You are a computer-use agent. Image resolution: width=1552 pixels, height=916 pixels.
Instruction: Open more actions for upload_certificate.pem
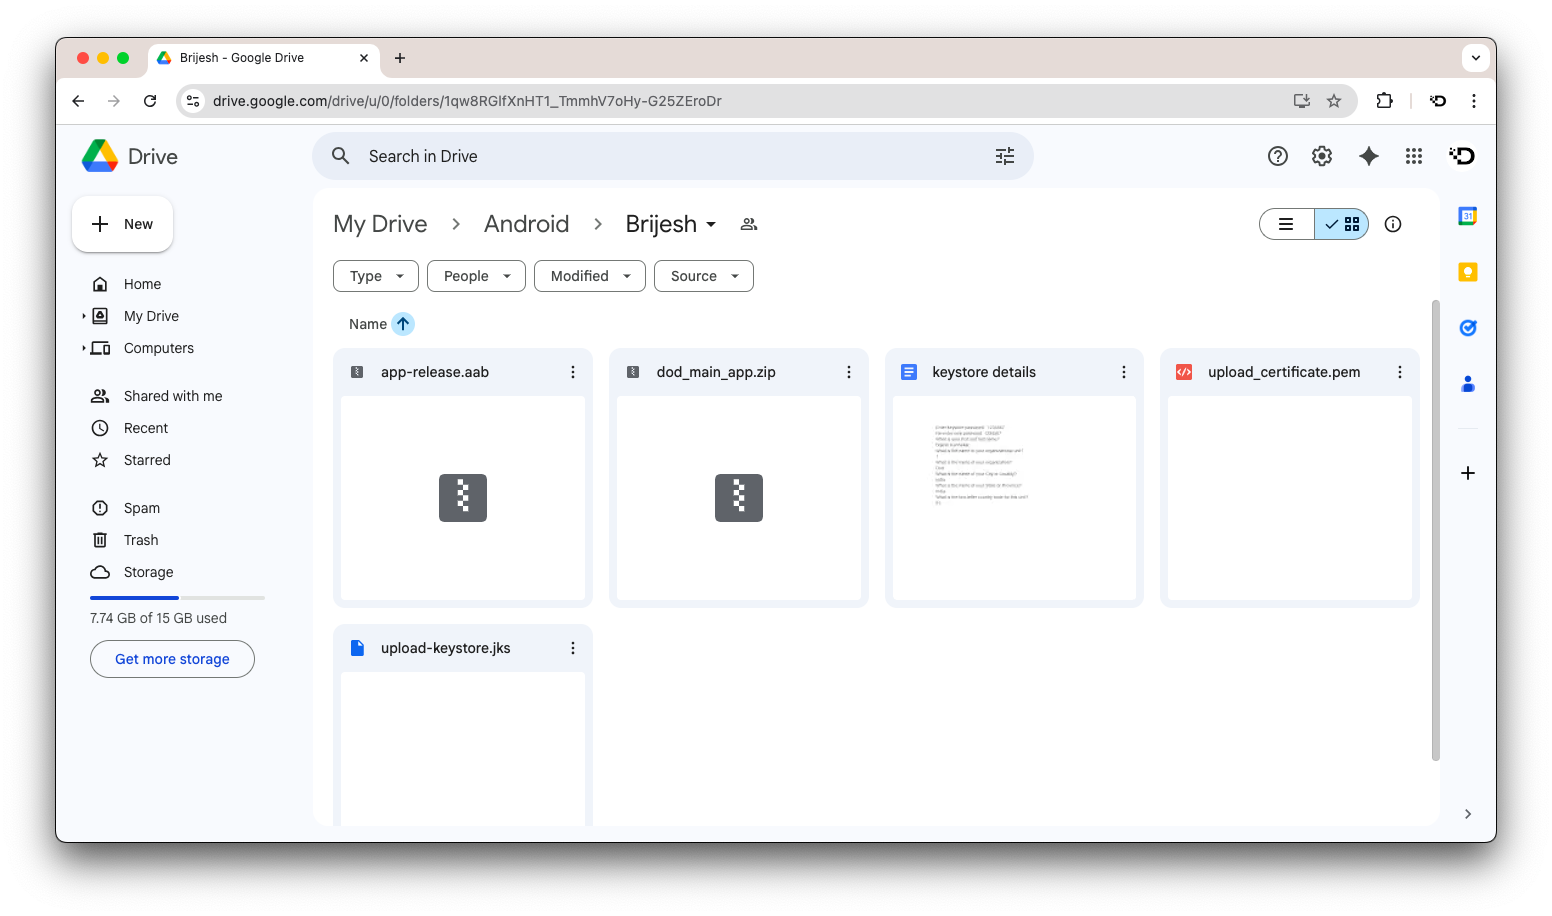[x=1400, y=372]
